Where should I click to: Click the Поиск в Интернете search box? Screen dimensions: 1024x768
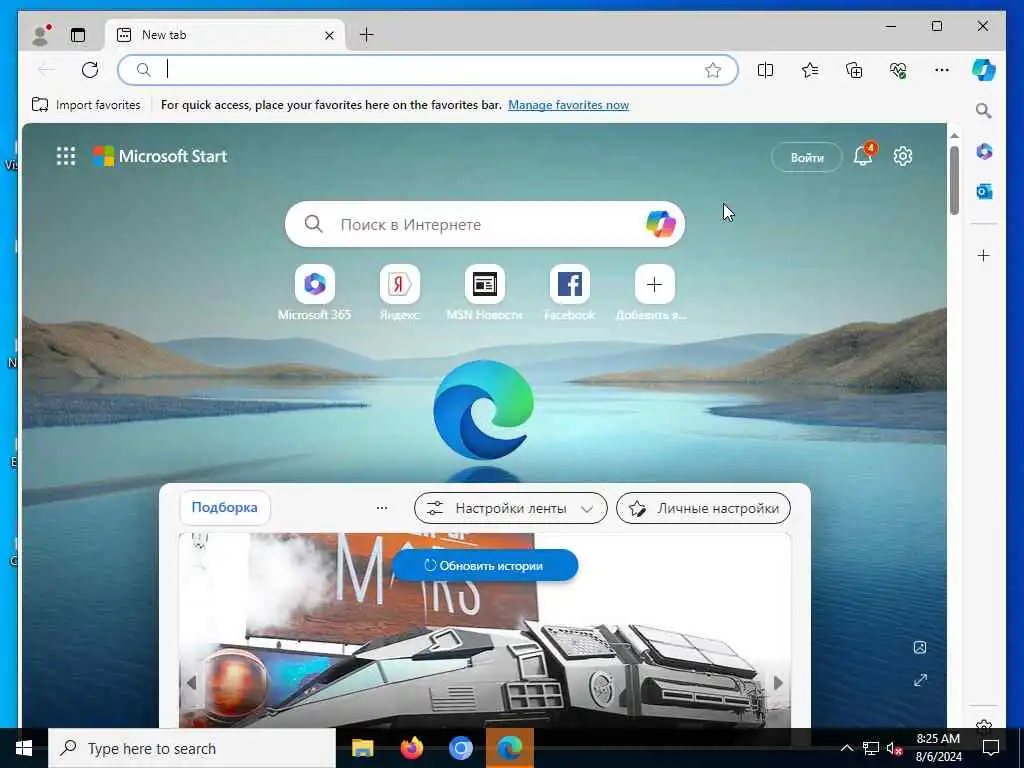click(x=485, y=224)
